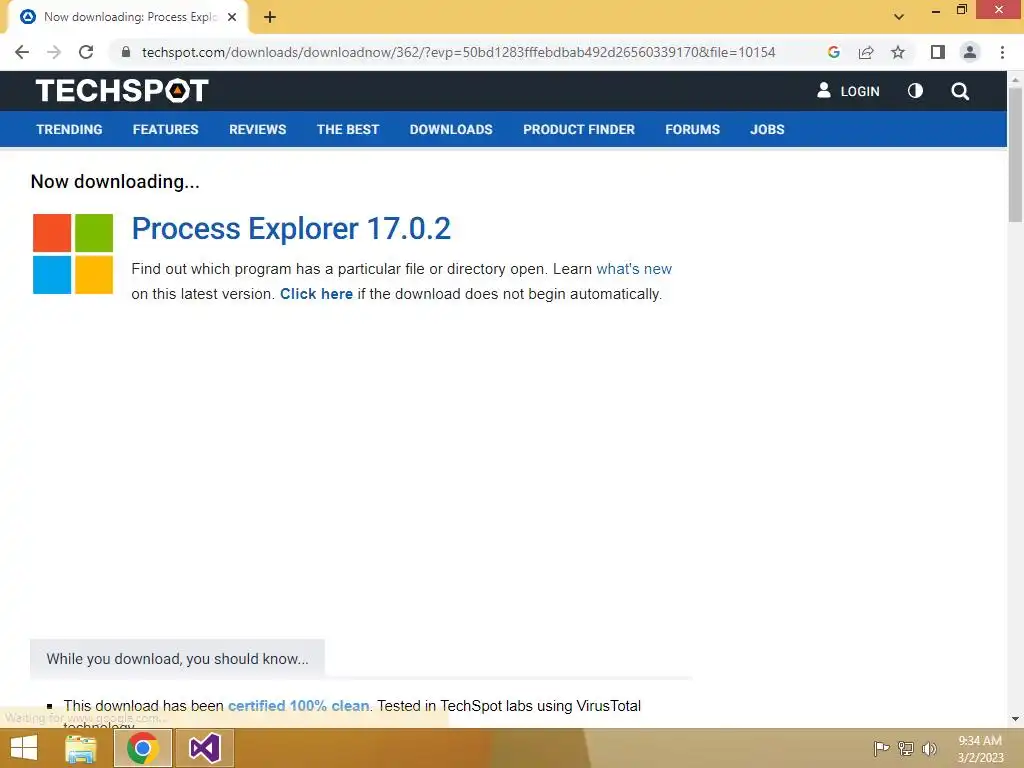
Task: Click the scrollbar down arrow
Action: 1015,719
